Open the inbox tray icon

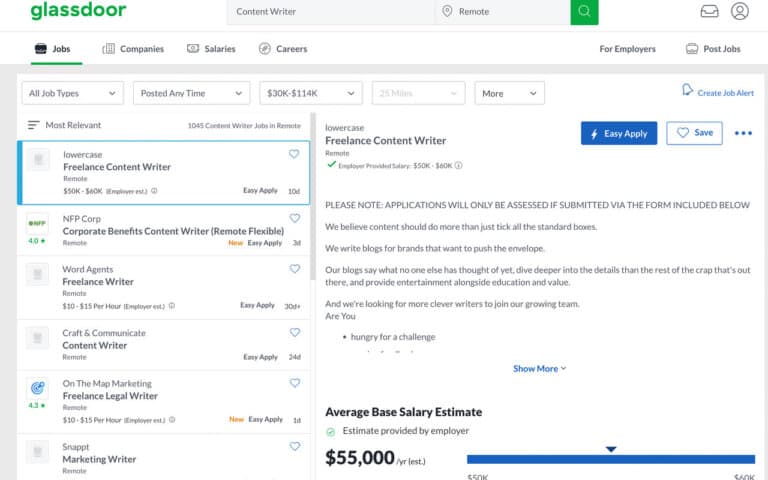[709, 12]
